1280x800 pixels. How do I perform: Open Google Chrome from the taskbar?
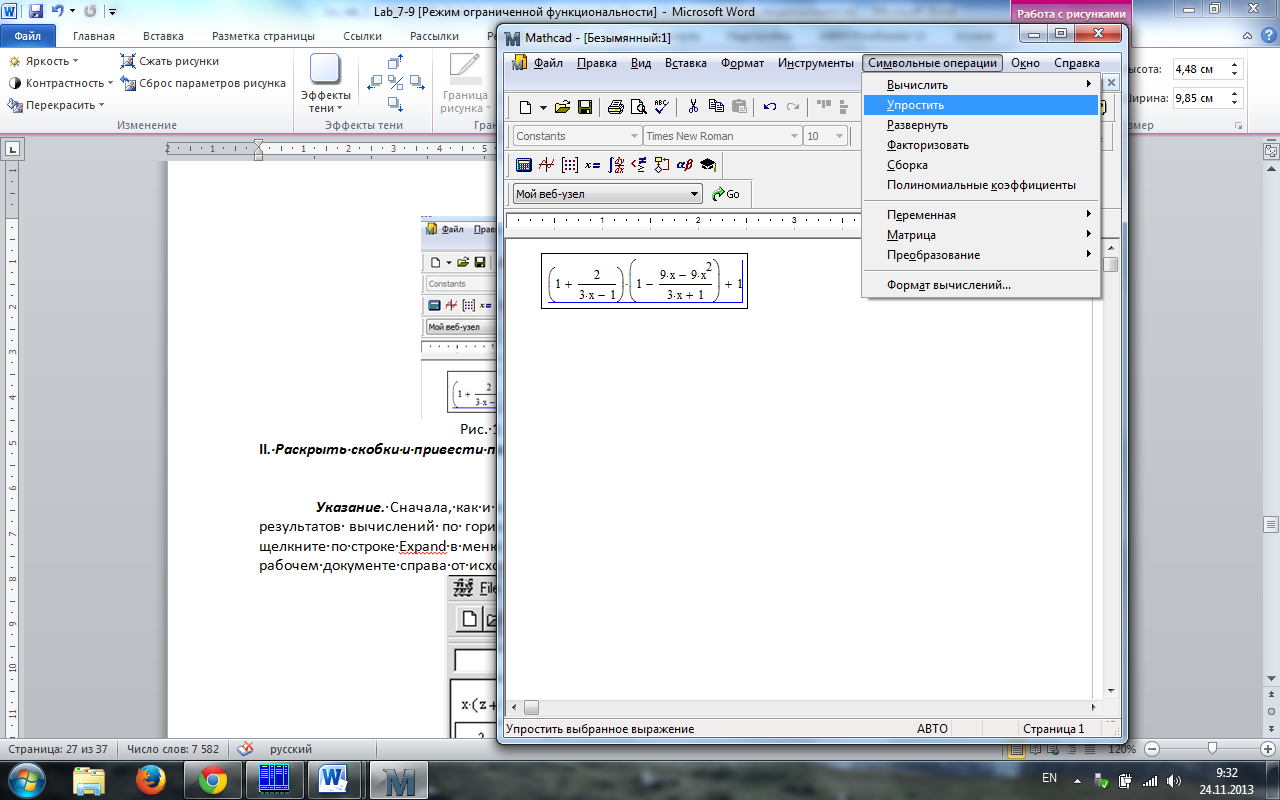[x=212, y=779]
